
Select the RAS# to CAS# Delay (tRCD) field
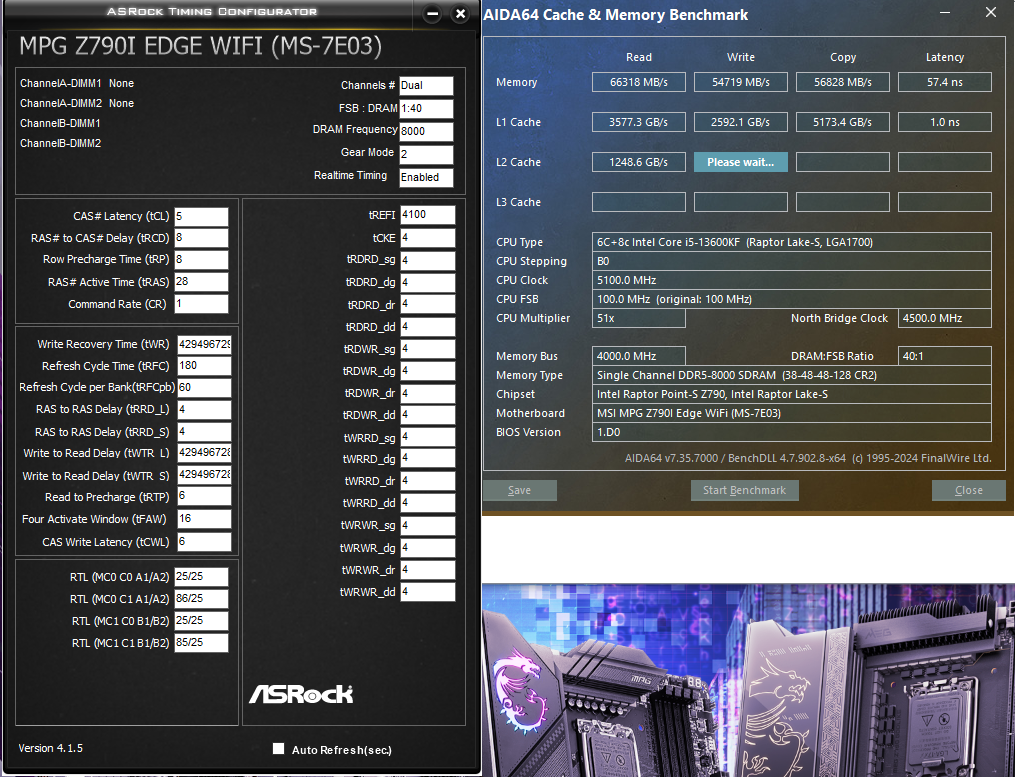pyautogui.click(x=201, y=238)
